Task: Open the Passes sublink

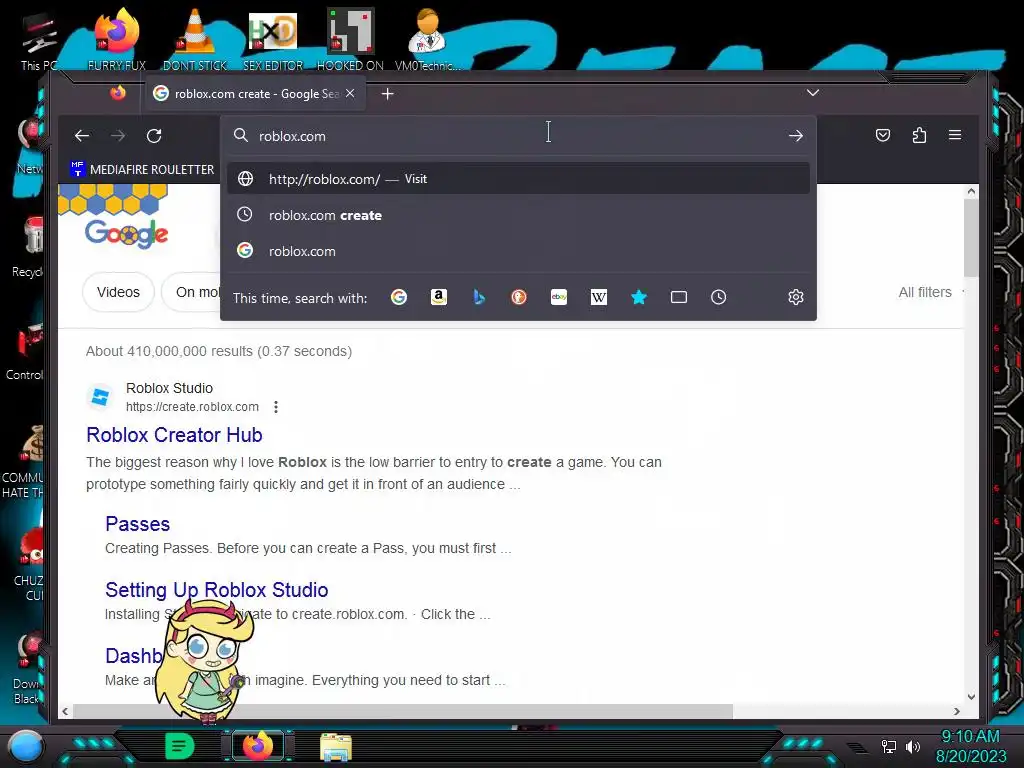Action: coord(137,524)
